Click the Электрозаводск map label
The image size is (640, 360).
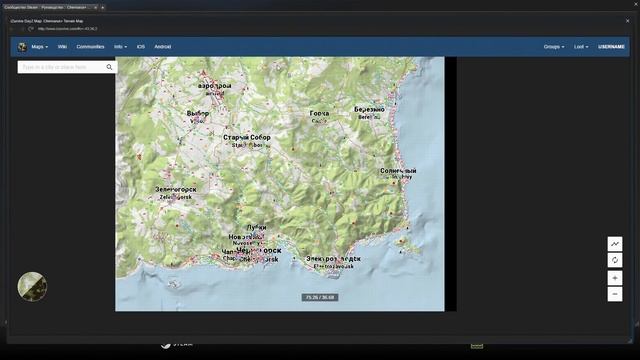click(333, 259)
